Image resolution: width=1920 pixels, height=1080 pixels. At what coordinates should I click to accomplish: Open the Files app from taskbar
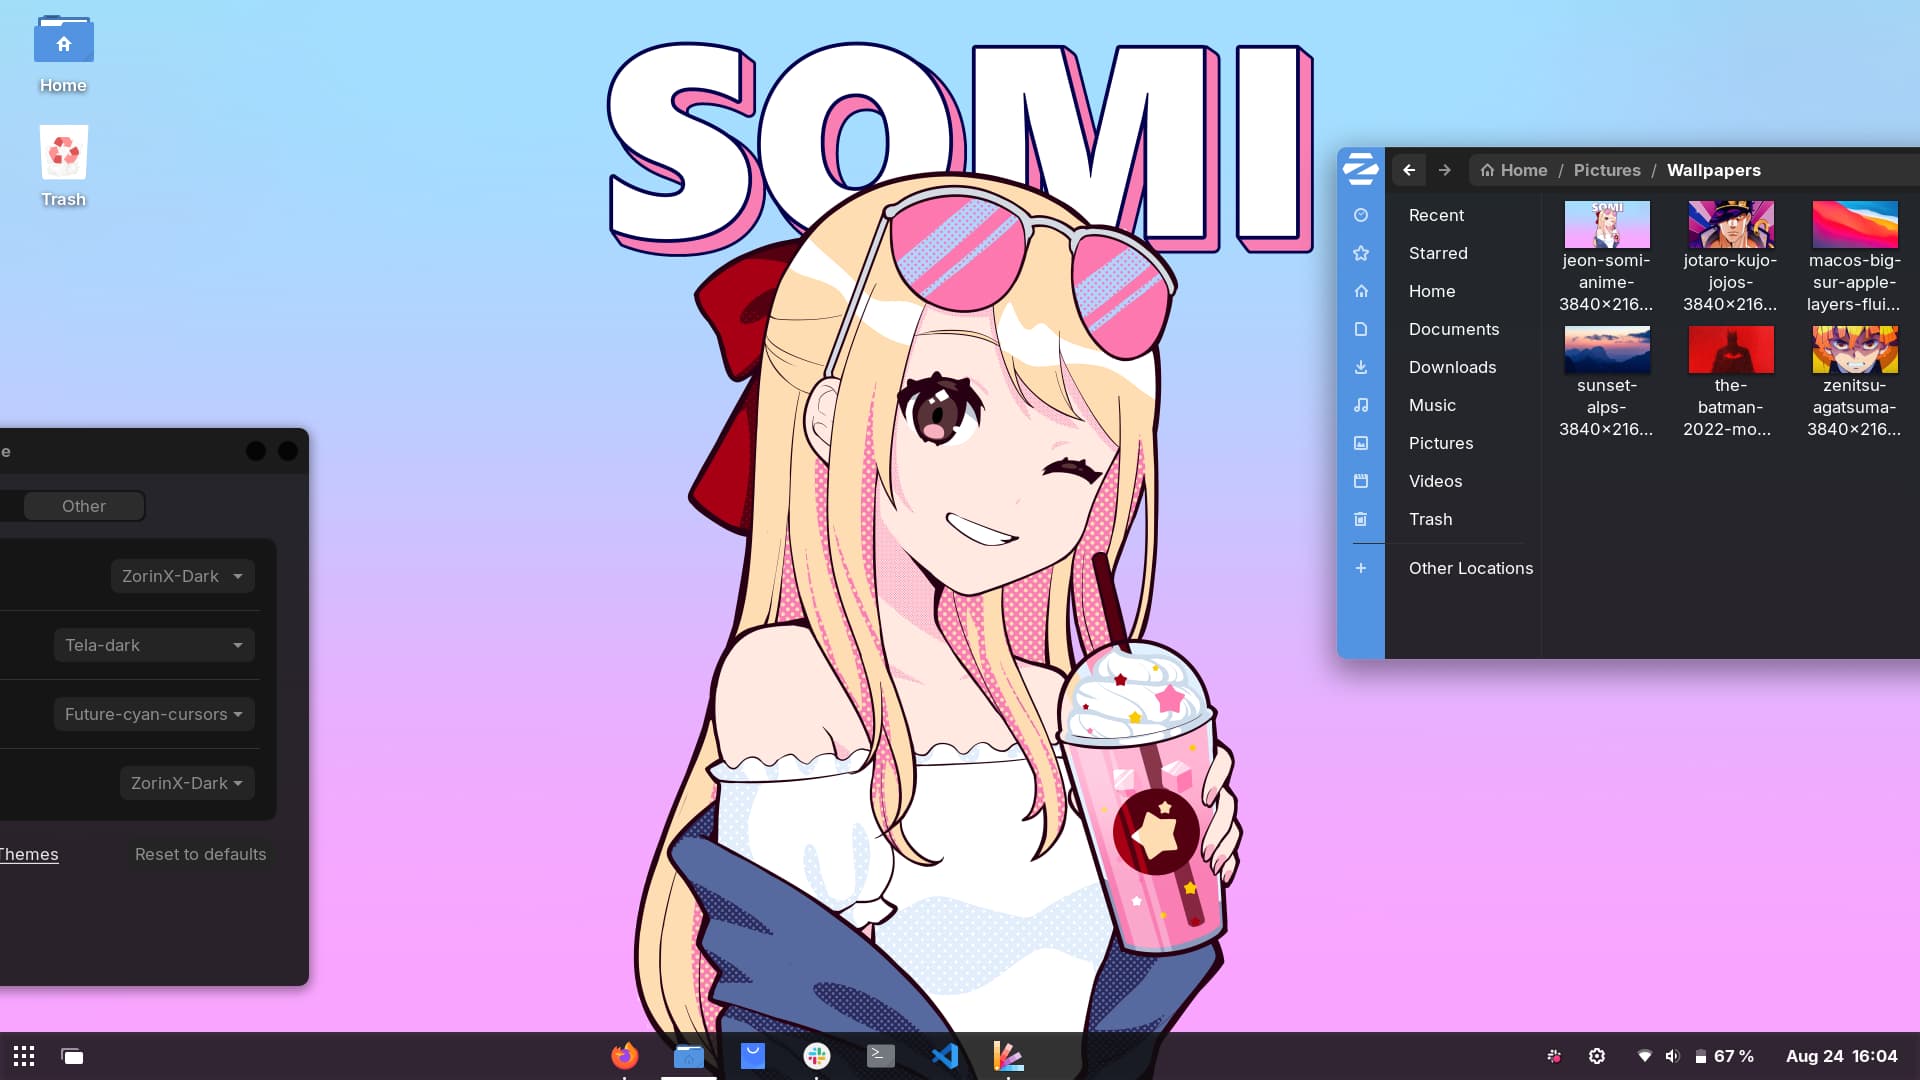pos(688,1056)
